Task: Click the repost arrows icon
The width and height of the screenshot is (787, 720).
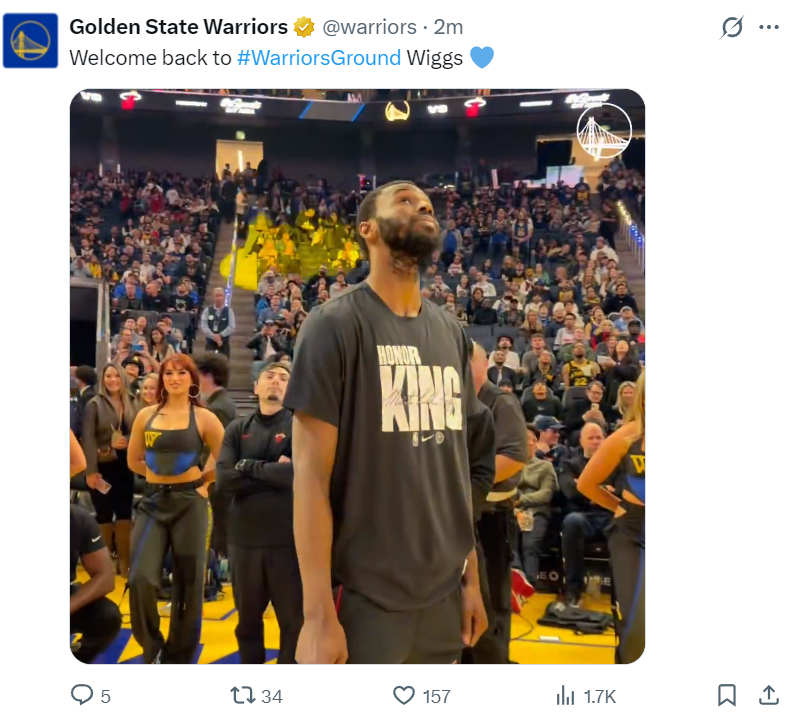Action: (242, 695)
